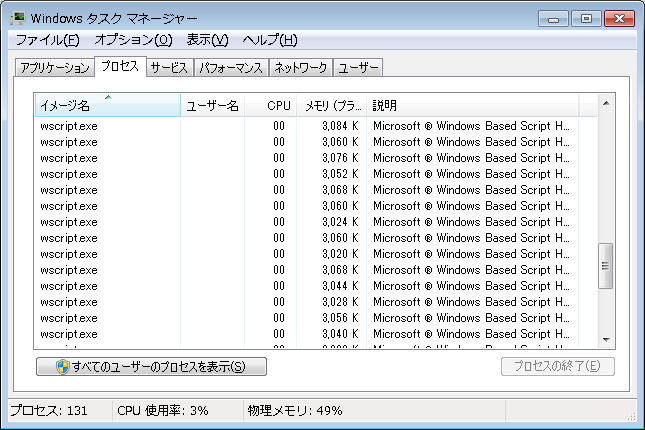Maximize the Task Manager window
Viewport: 645px width, 430px height.
[x=586, y=19]
